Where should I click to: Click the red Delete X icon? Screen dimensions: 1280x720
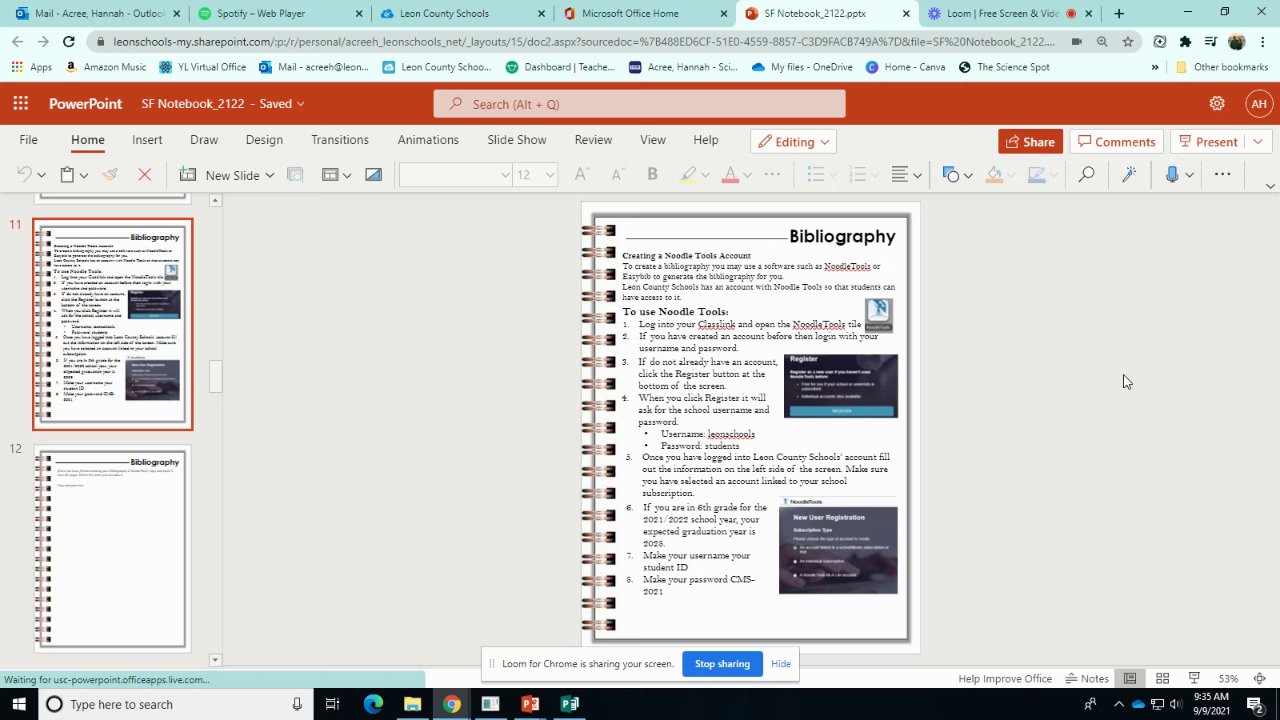point(144,175)
